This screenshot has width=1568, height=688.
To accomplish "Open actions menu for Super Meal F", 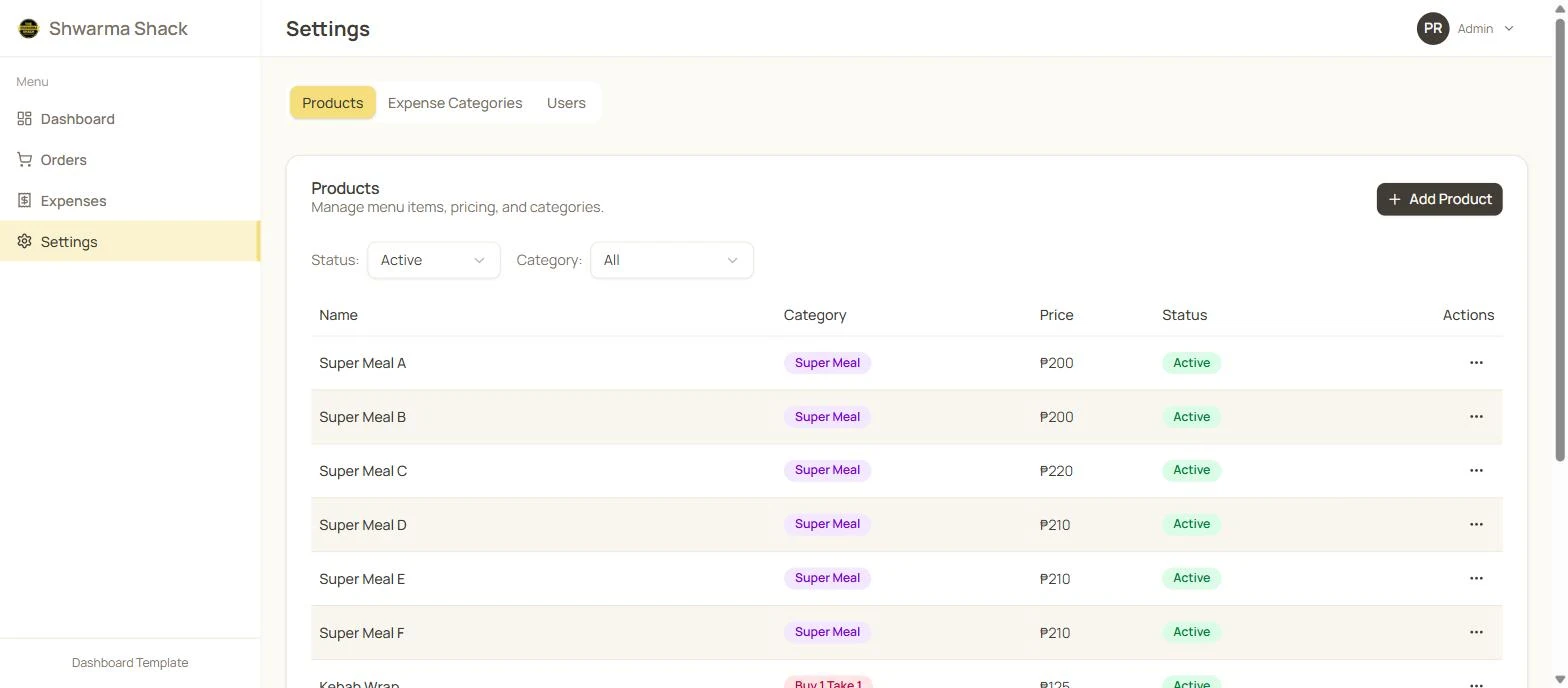I will point(1476,632).
